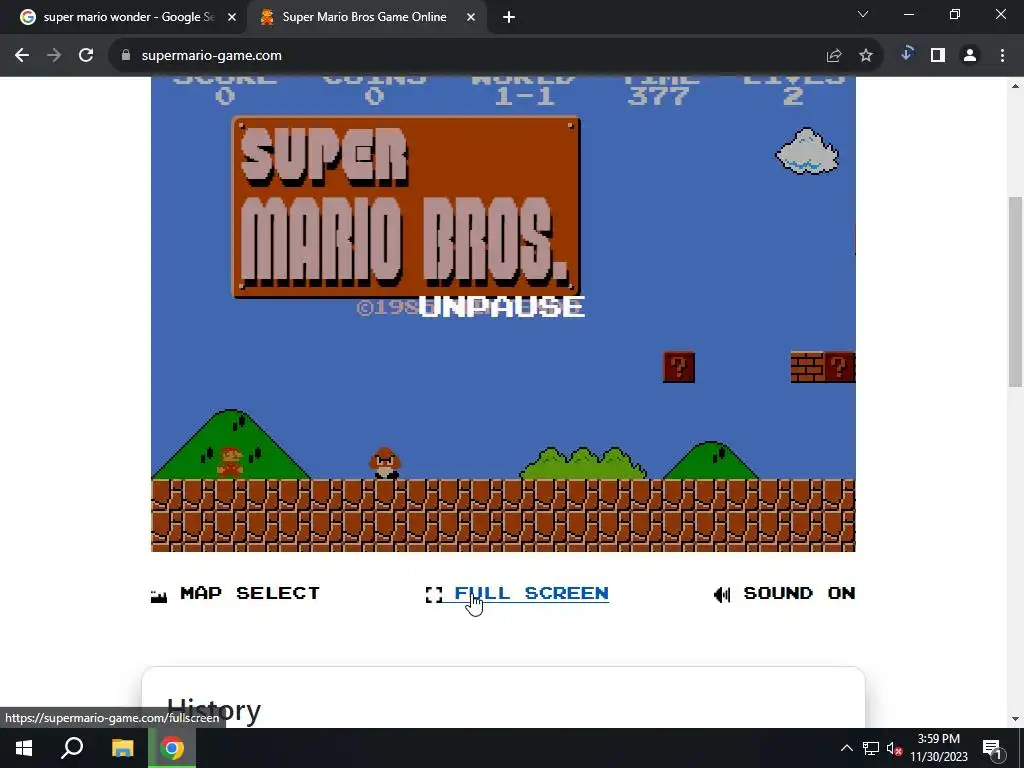Click the full screen brackets icon
Viewport: 1024px width, 768px height.
pos(434,594)
